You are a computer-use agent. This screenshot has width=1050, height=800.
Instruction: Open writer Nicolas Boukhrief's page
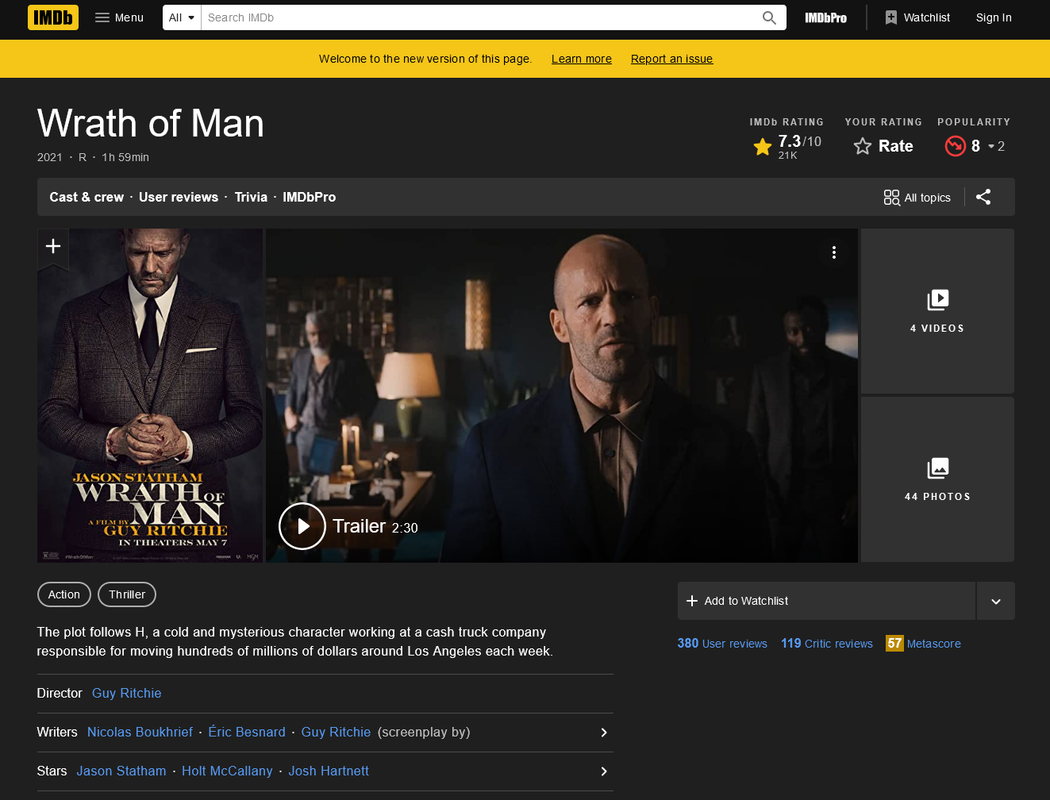pyautogui.click(x=140, y=732)
